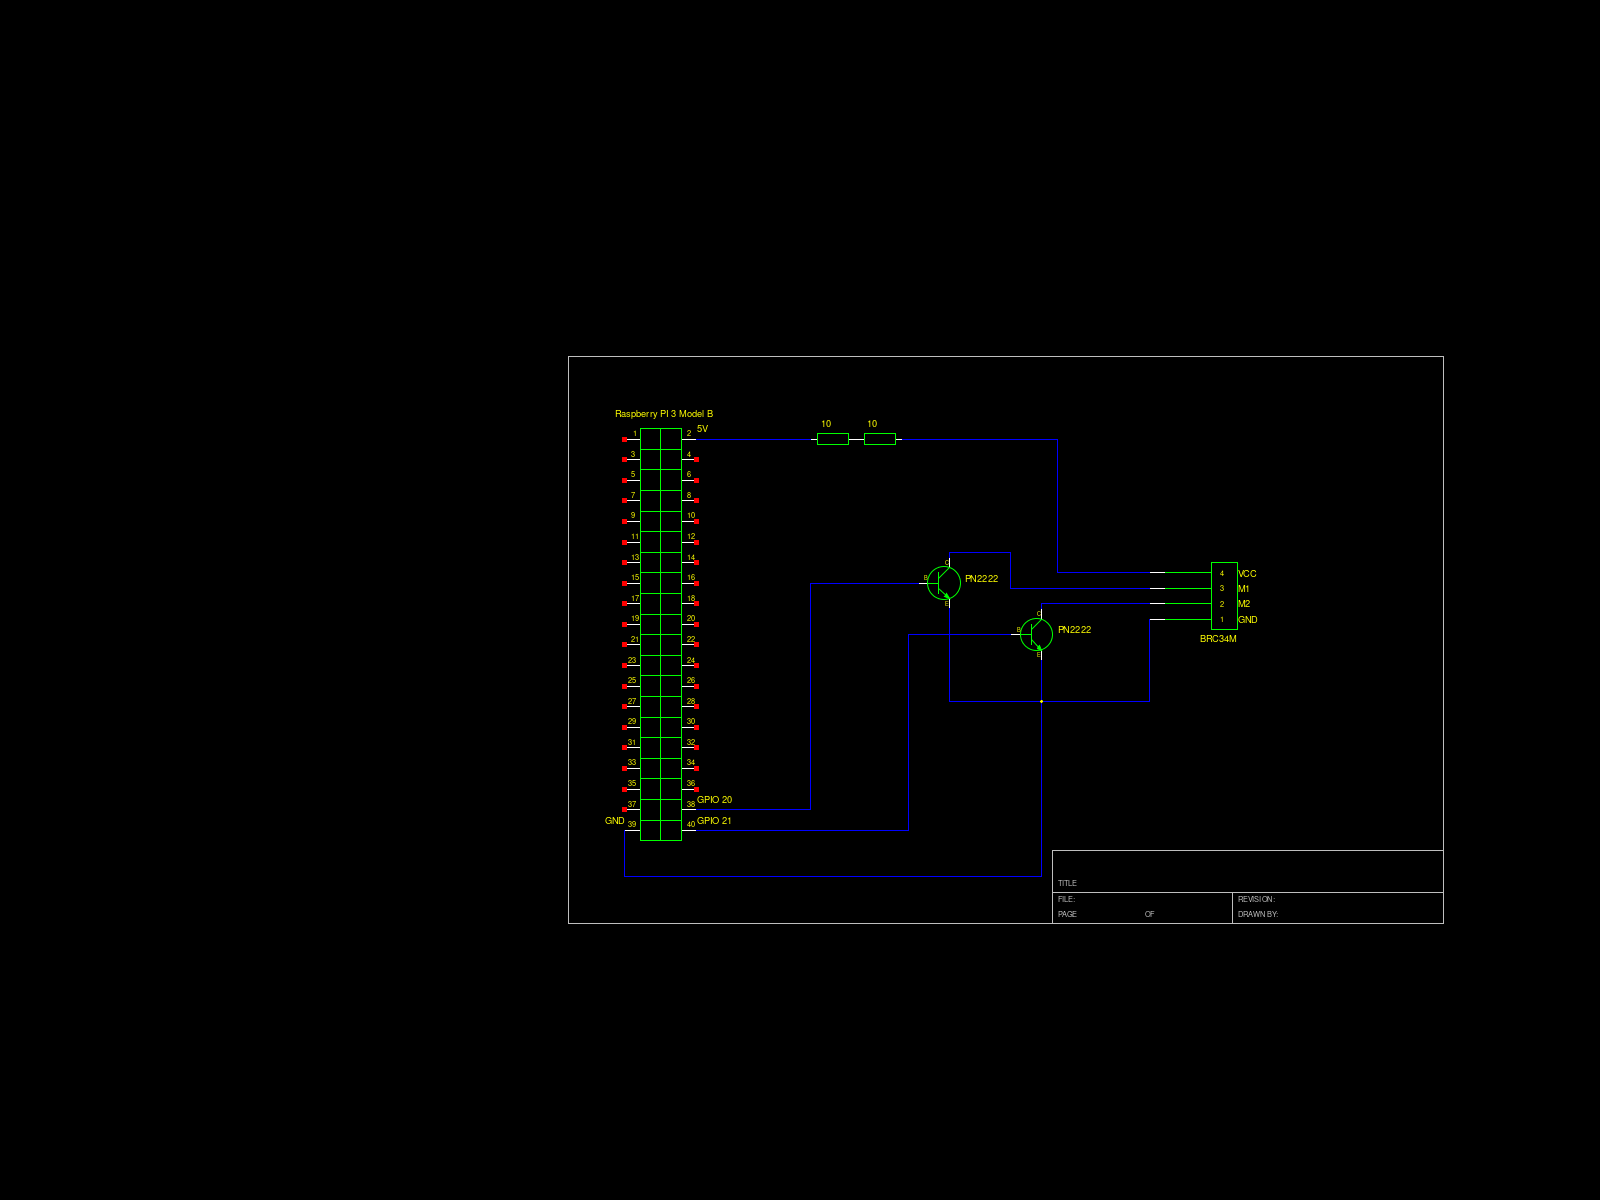1600x1200 pixels.
Task: Click header pin number 1
Action: click(x=635, y=434)
